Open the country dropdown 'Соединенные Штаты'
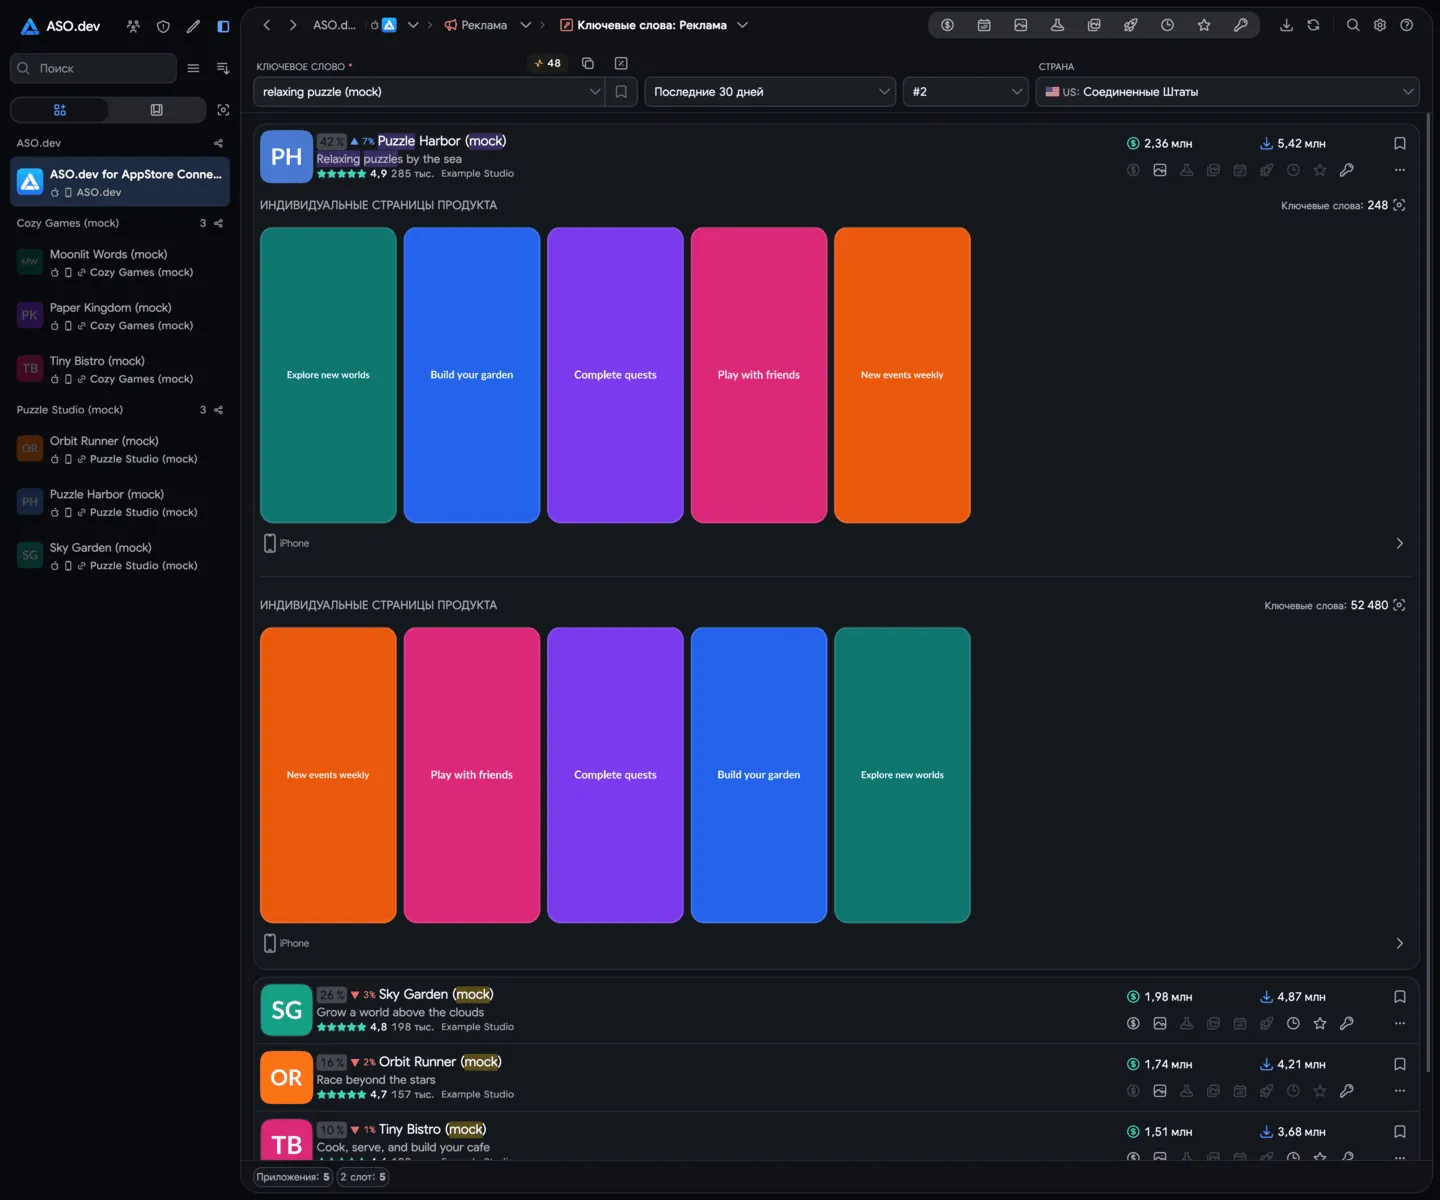 pyautogui.click(x=1227, y=92)
